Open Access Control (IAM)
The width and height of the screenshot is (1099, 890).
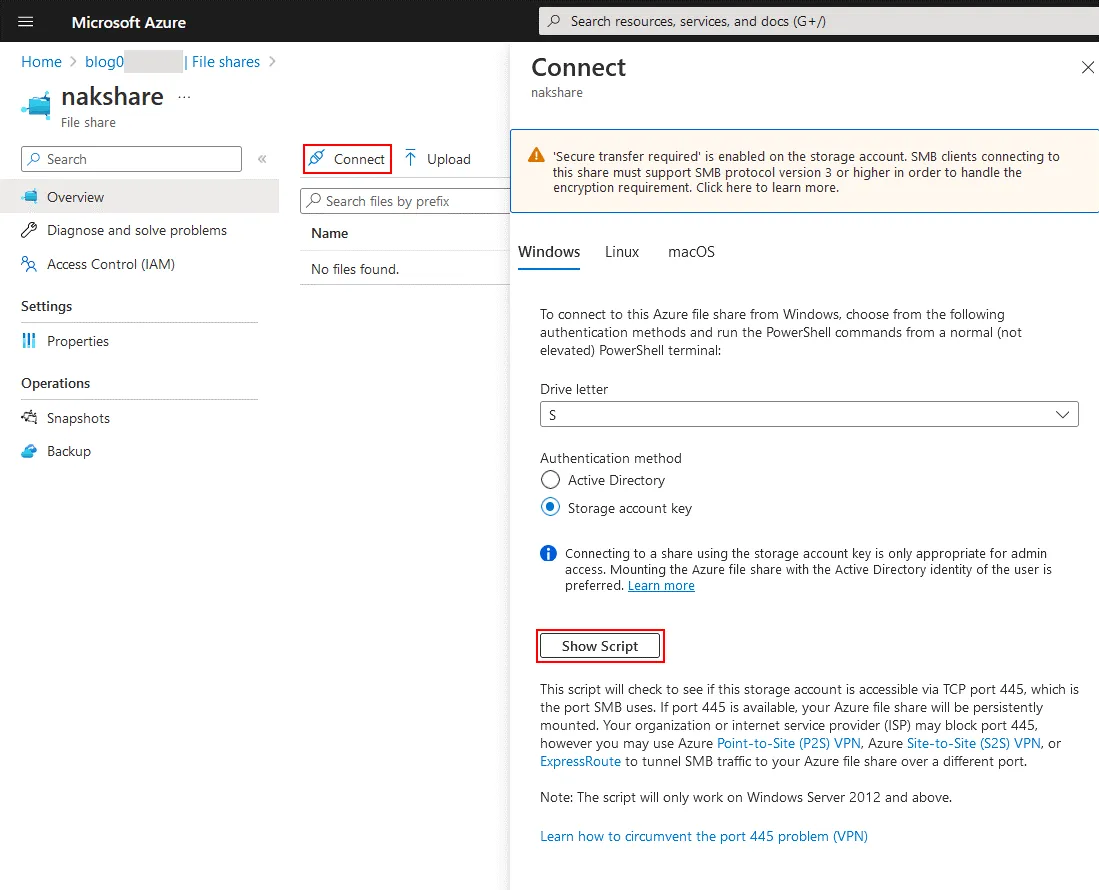point(110,264)
